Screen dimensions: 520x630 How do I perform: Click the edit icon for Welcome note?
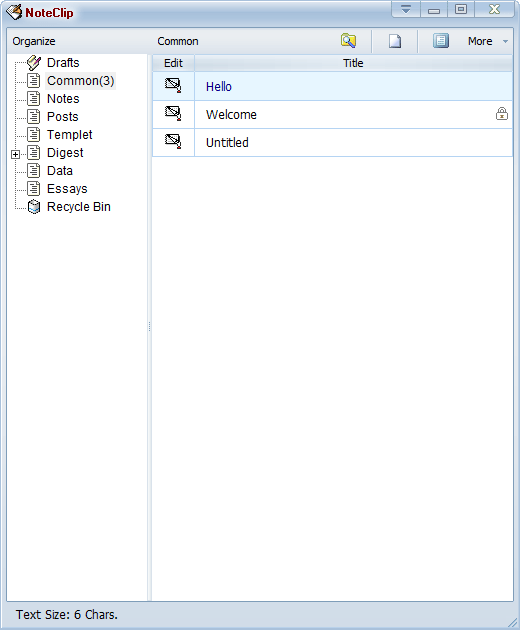(x=173, y=114)
